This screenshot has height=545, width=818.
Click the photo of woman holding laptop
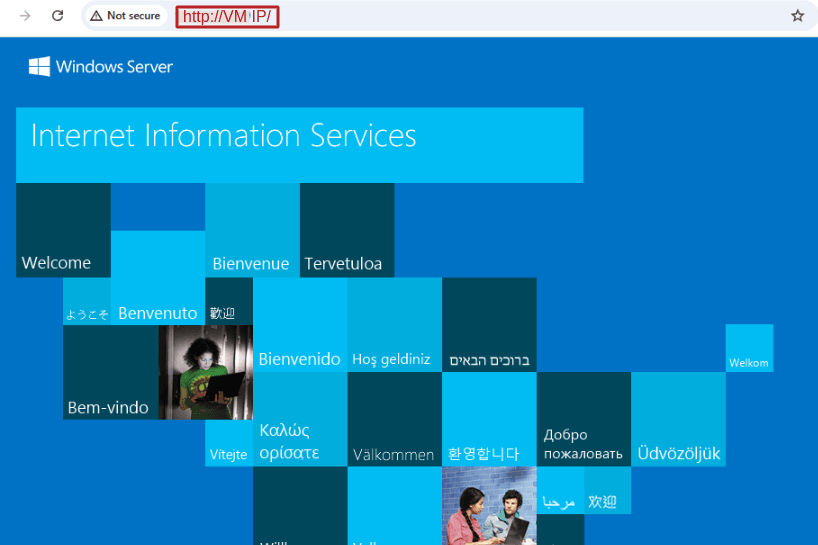pos(206,372)
